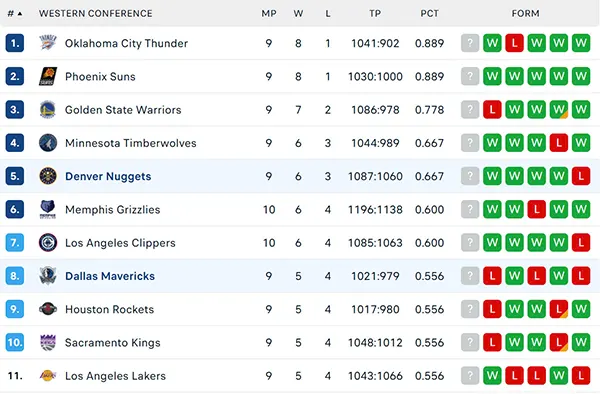Image resolution: width=600 pixels, height=394 pixels.
Task: Sort the table by the # rank column
Action: (x=15, y=13)
